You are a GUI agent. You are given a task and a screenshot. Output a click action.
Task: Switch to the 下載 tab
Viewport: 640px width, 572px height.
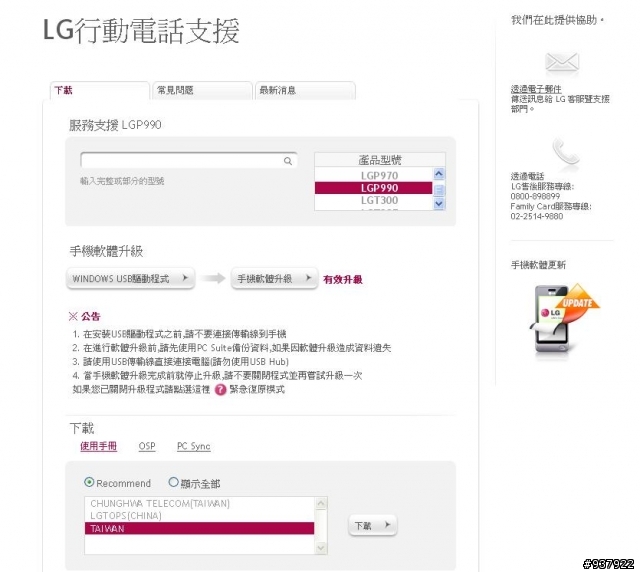point(100,91)
